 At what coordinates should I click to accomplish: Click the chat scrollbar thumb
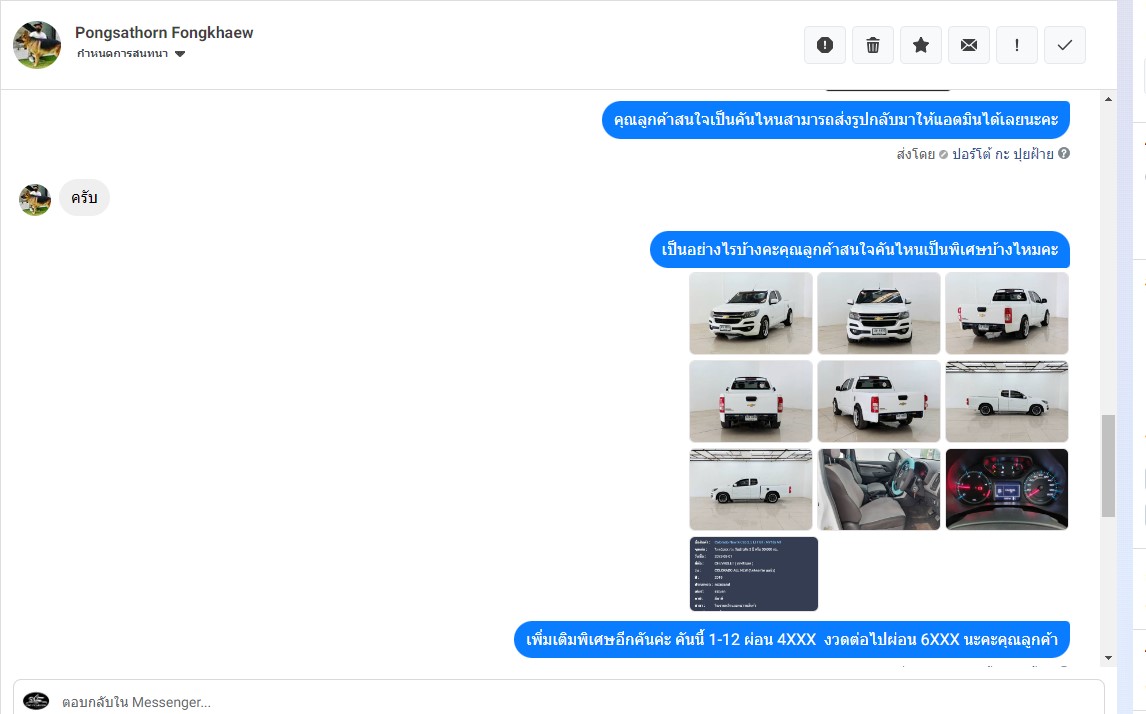pyautogui.click(x=1108, y=466)
